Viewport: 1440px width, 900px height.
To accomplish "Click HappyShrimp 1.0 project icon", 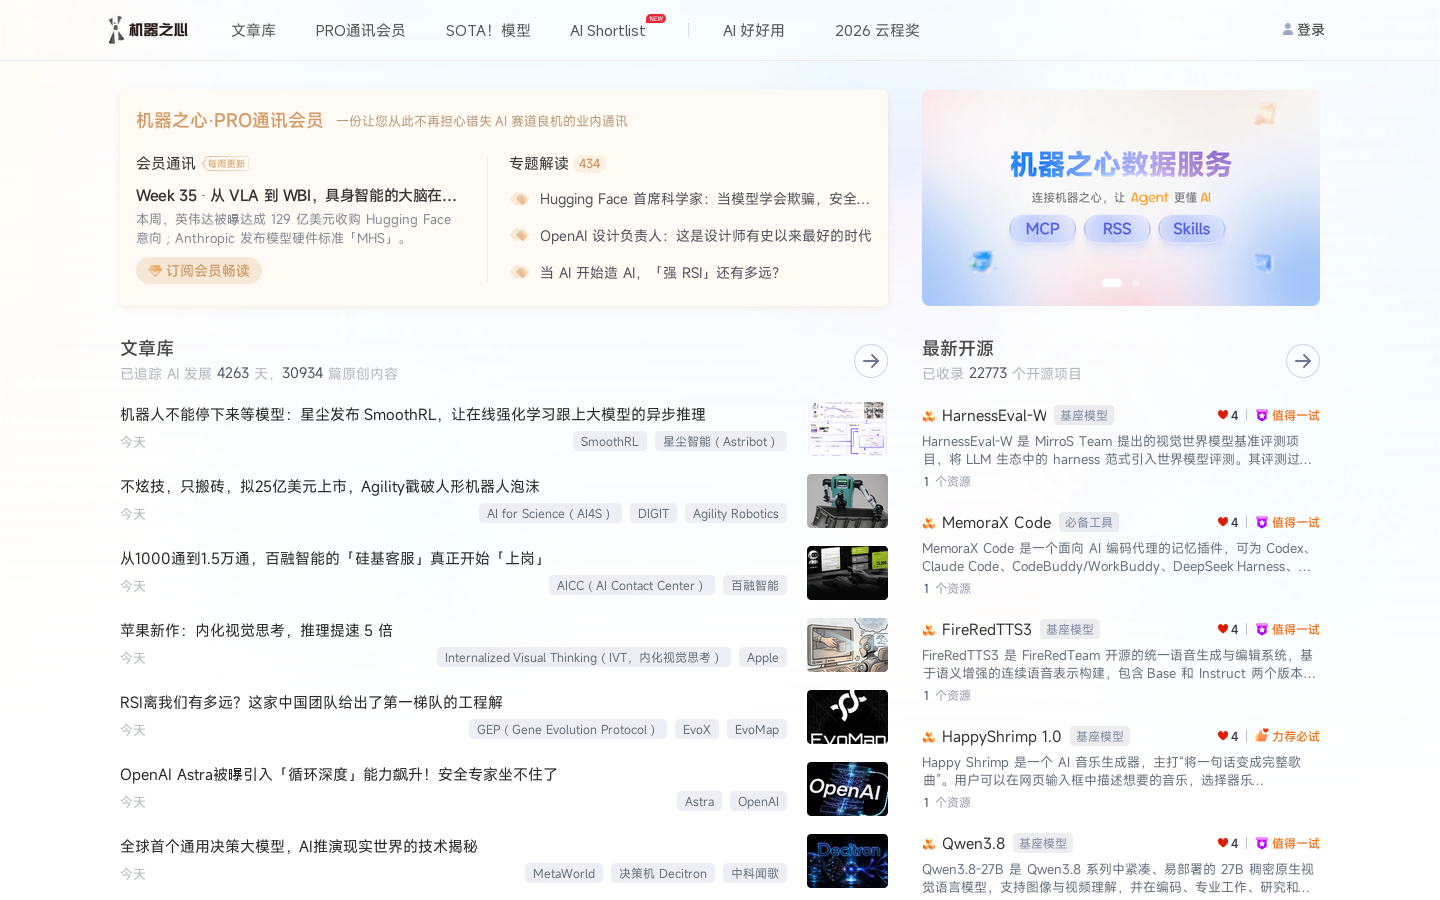I will click(929, 737).
